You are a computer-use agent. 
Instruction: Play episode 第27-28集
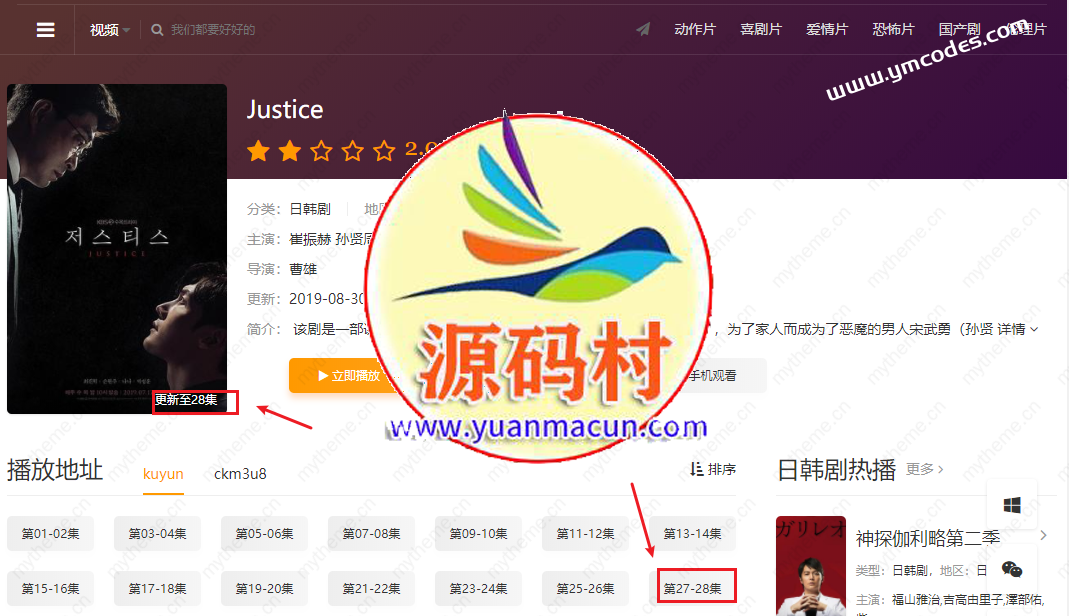693,589
